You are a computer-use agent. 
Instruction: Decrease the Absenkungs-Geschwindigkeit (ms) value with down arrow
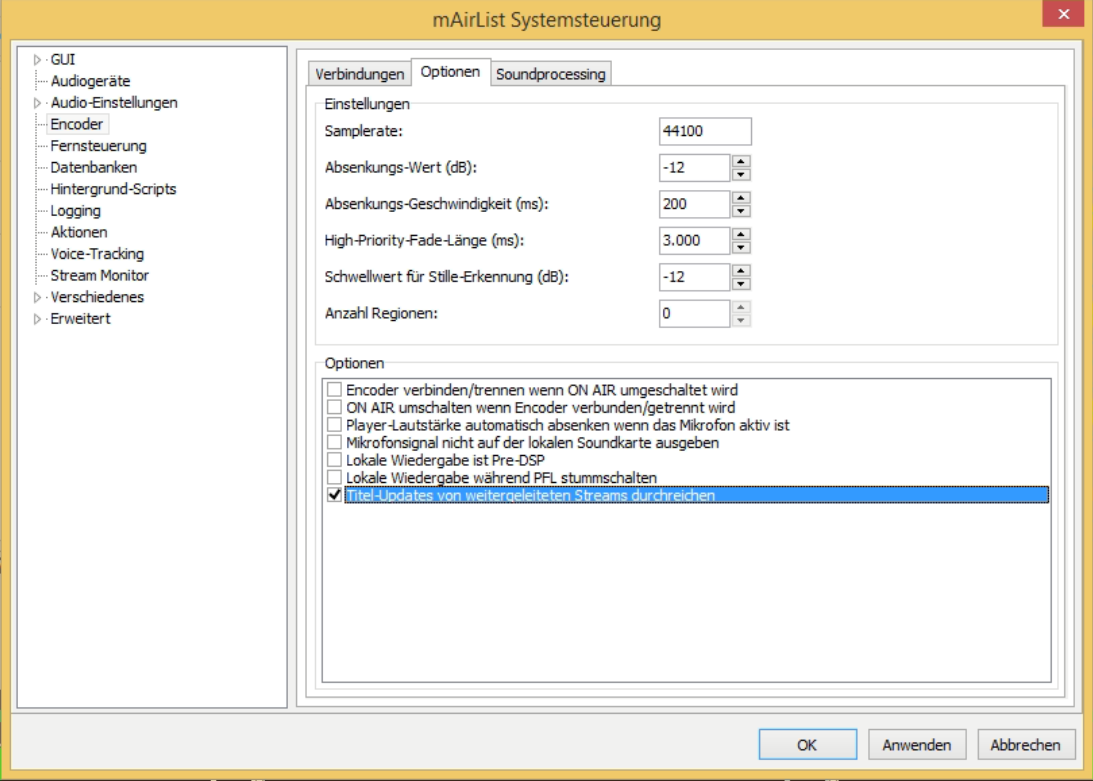click(740, 211)
